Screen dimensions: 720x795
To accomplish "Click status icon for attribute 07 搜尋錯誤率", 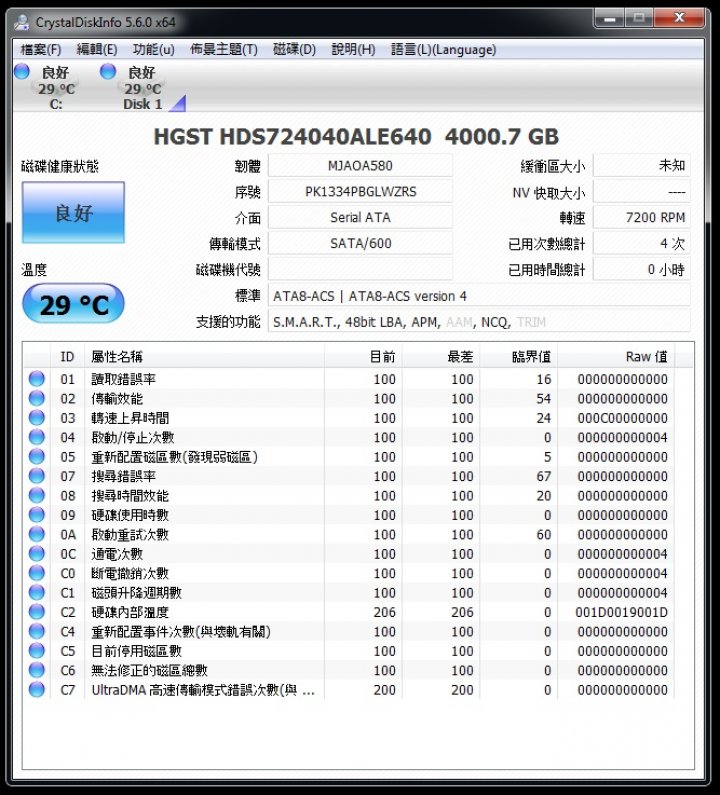I will [37, 476].
